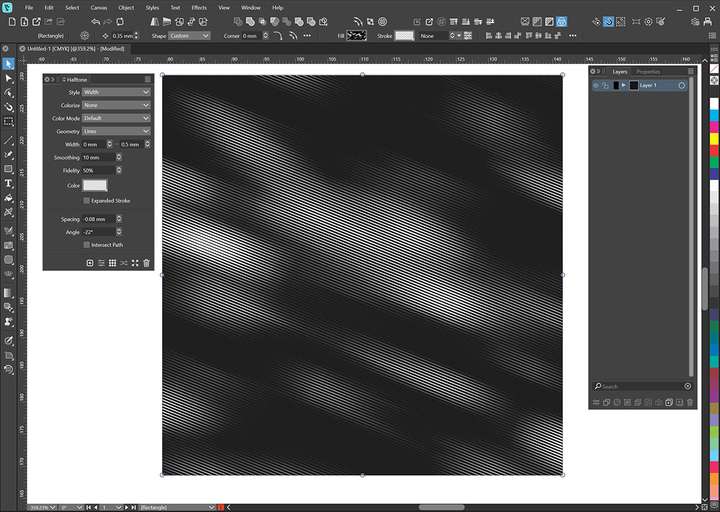Open the Style dropdown in Halftone panel
Screen dimensions: 720x512
click(x=116, y=92)
